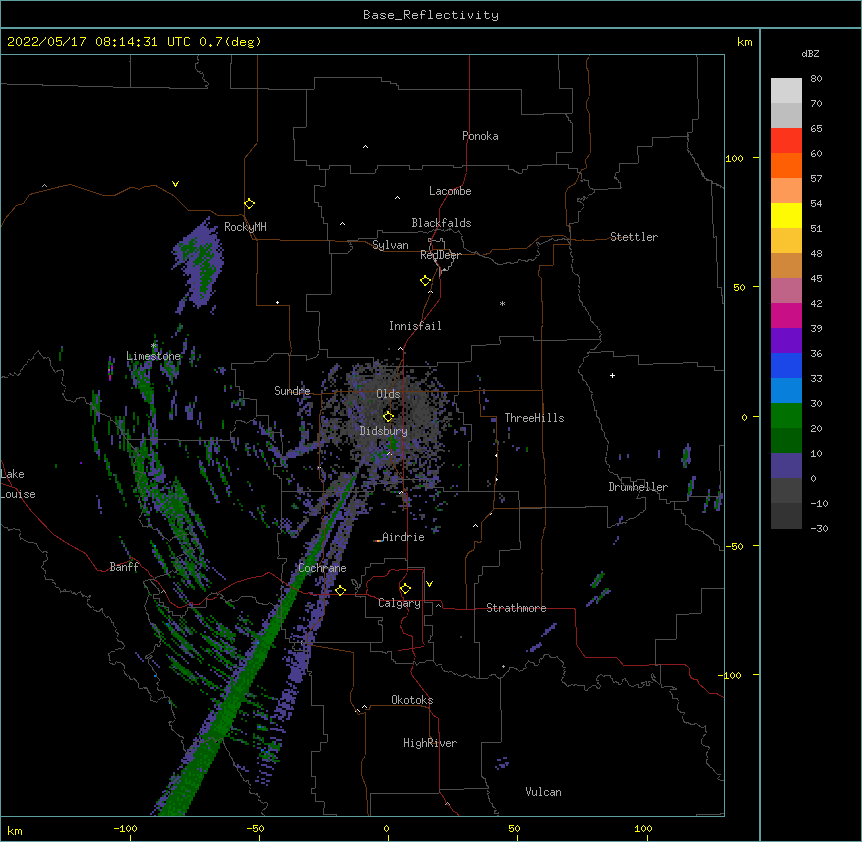Click the Olds town label
Viewport: 862px width, 842px height.
388,394
